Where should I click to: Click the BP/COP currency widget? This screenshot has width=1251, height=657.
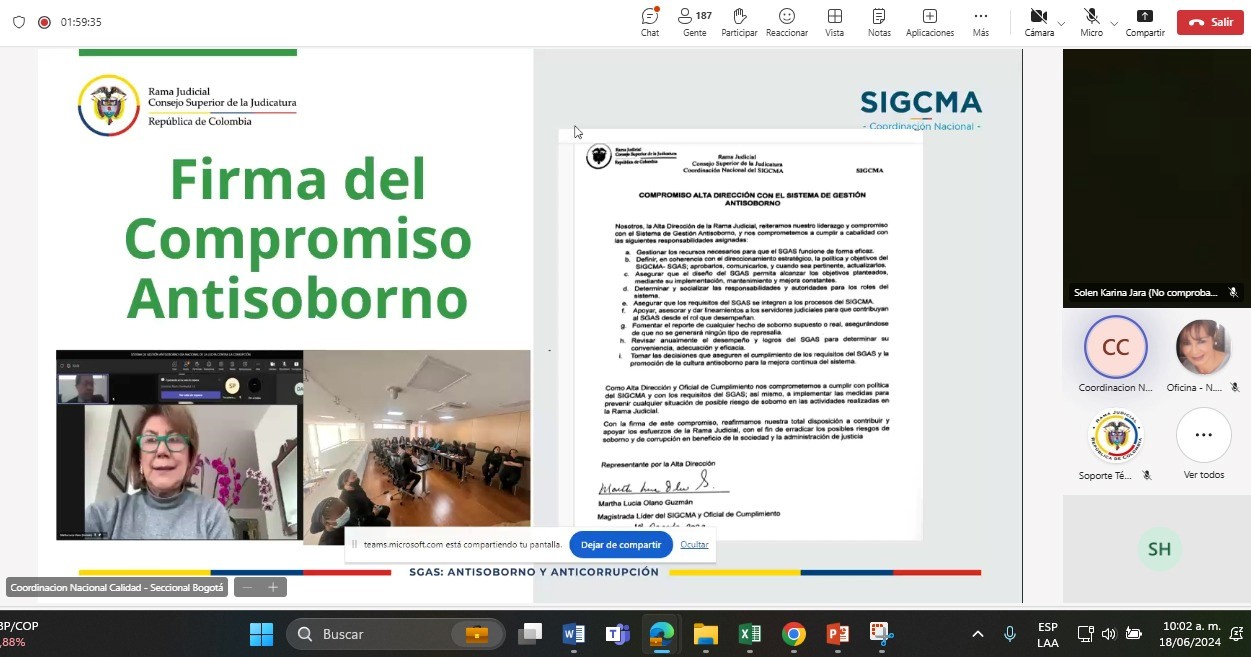[20, 634]
